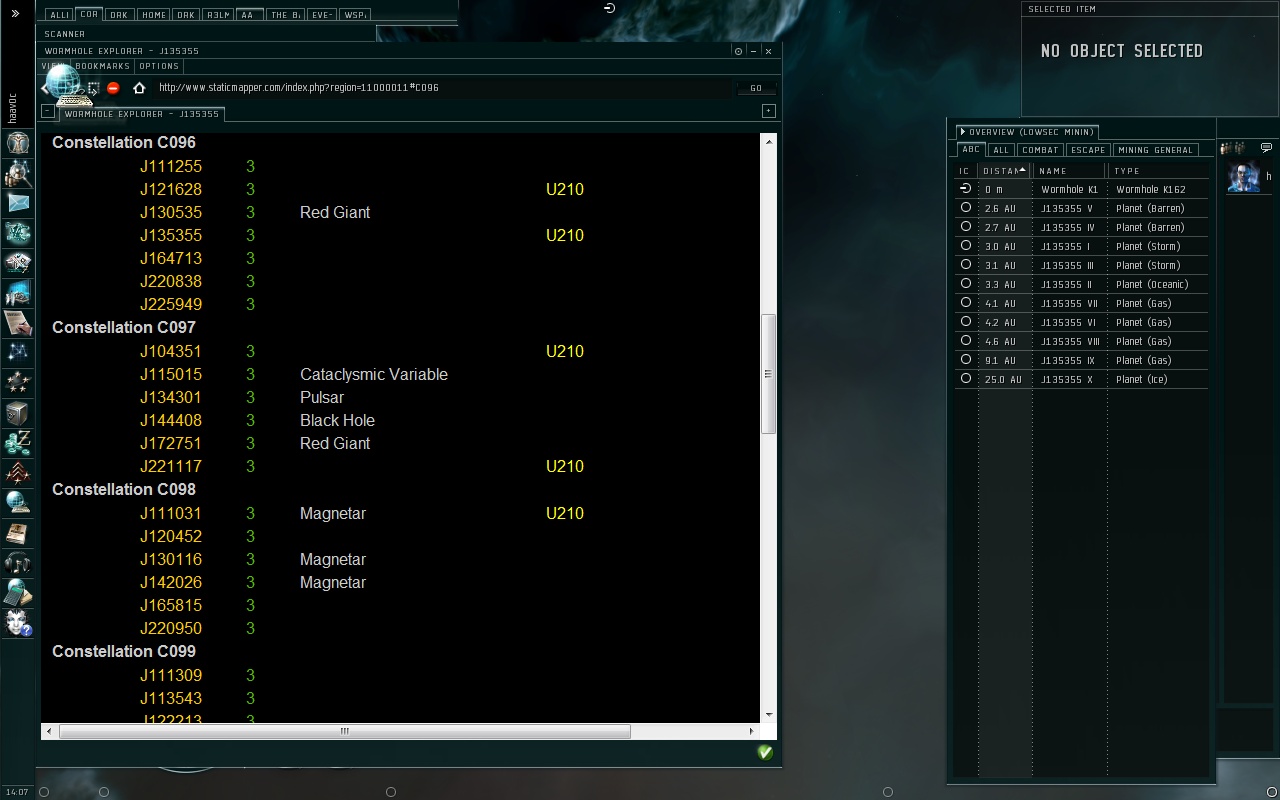The width and height of the screenshot is (1280, 800).
Task: Click the jukebox headphones icon
Action: (18, 563)
